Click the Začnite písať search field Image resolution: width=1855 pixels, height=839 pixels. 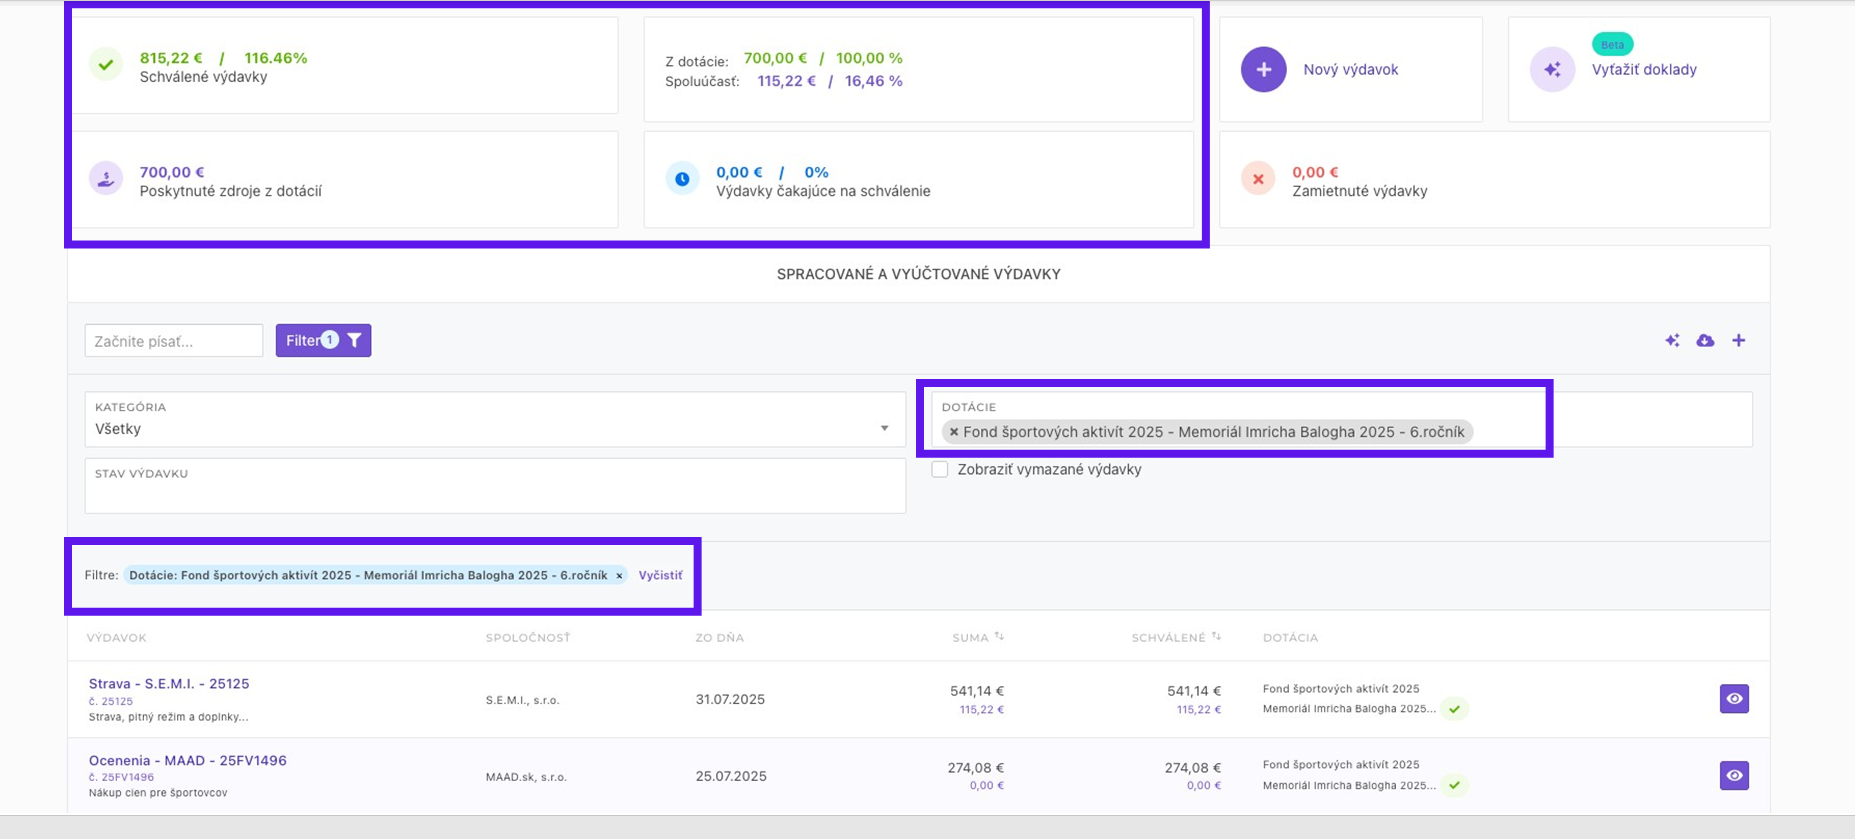(174, 340)
